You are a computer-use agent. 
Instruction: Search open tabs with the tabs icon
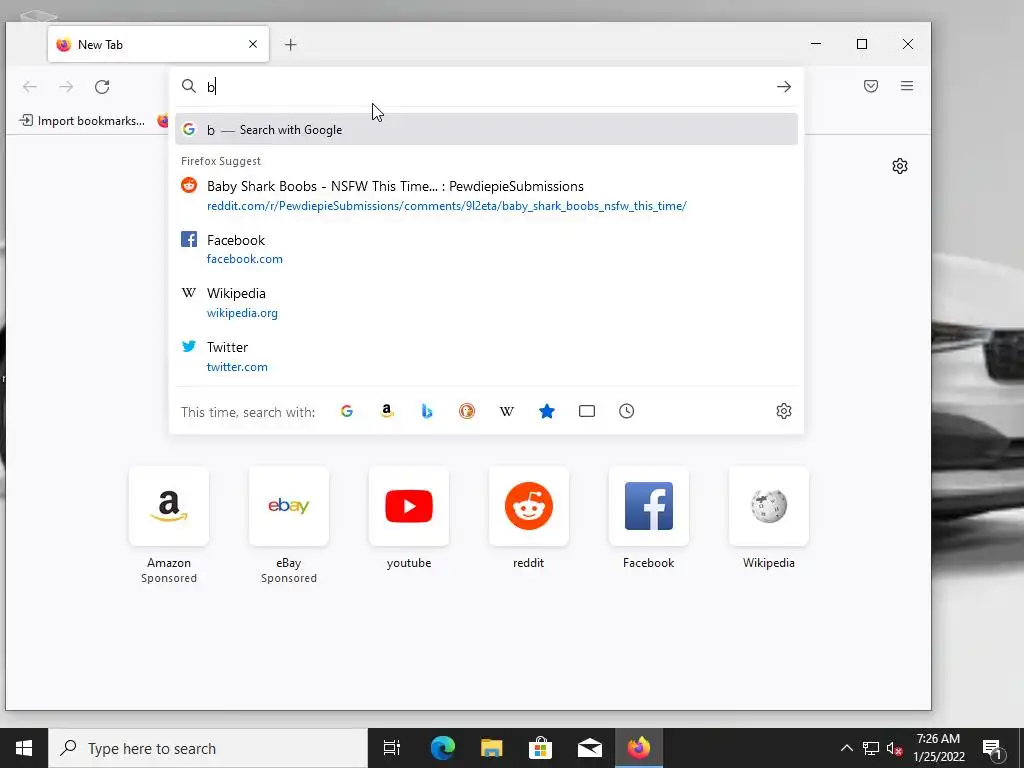[x=586, y=411]
